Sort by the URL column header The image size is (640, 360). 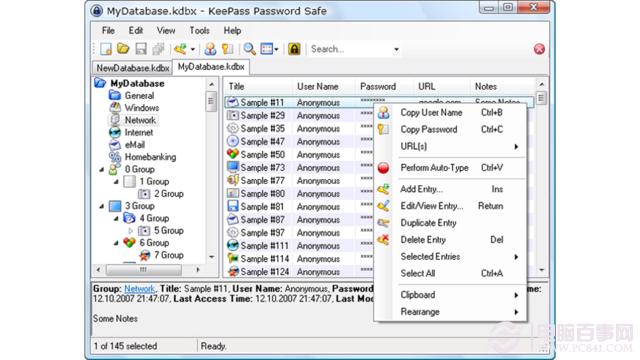427,87
